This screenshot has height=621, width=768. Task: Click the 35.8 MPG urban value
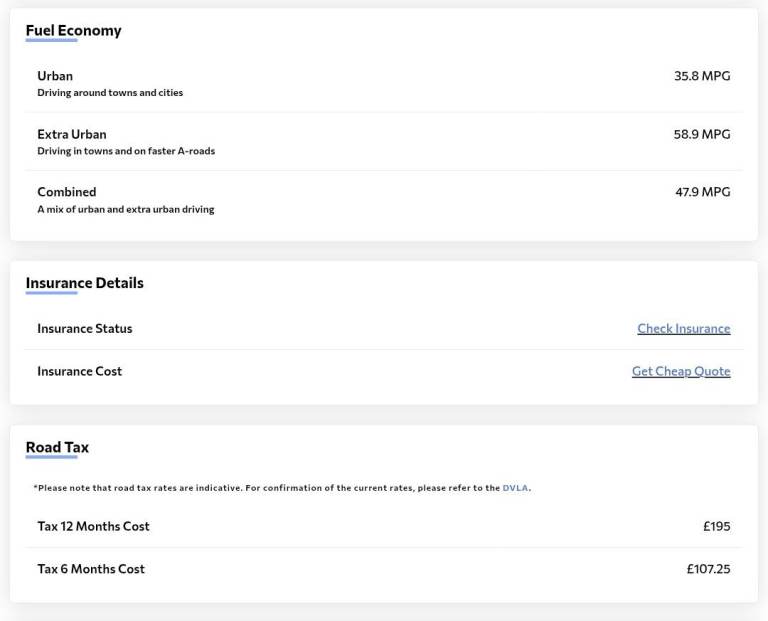tap(701, 76)
